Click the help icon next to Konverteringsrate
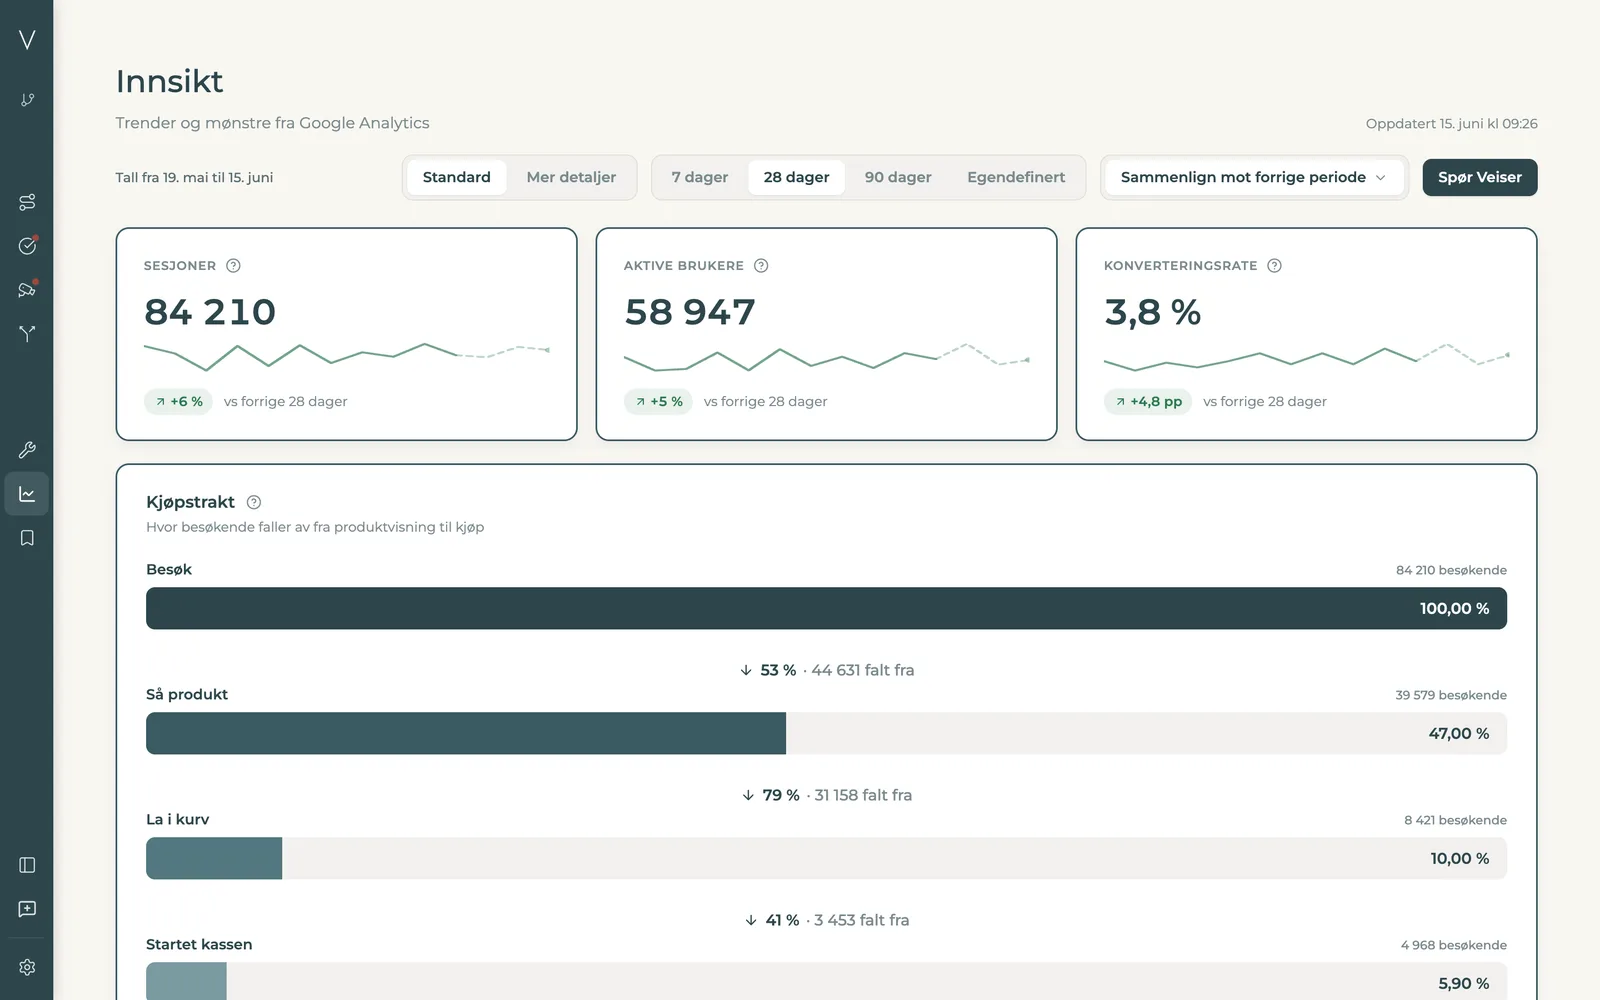1600x1000 pixels. coord(1274,266)
